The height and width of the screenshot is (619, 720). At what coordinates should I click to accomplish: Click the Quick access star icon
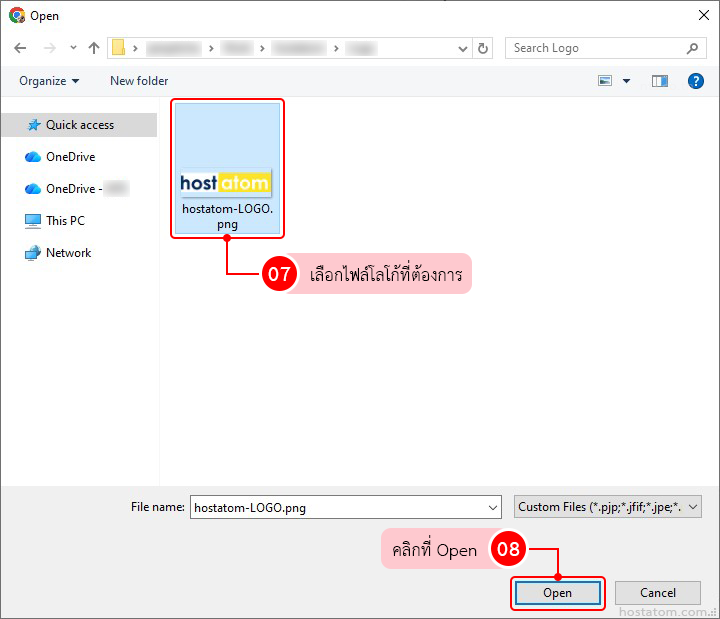34,125
